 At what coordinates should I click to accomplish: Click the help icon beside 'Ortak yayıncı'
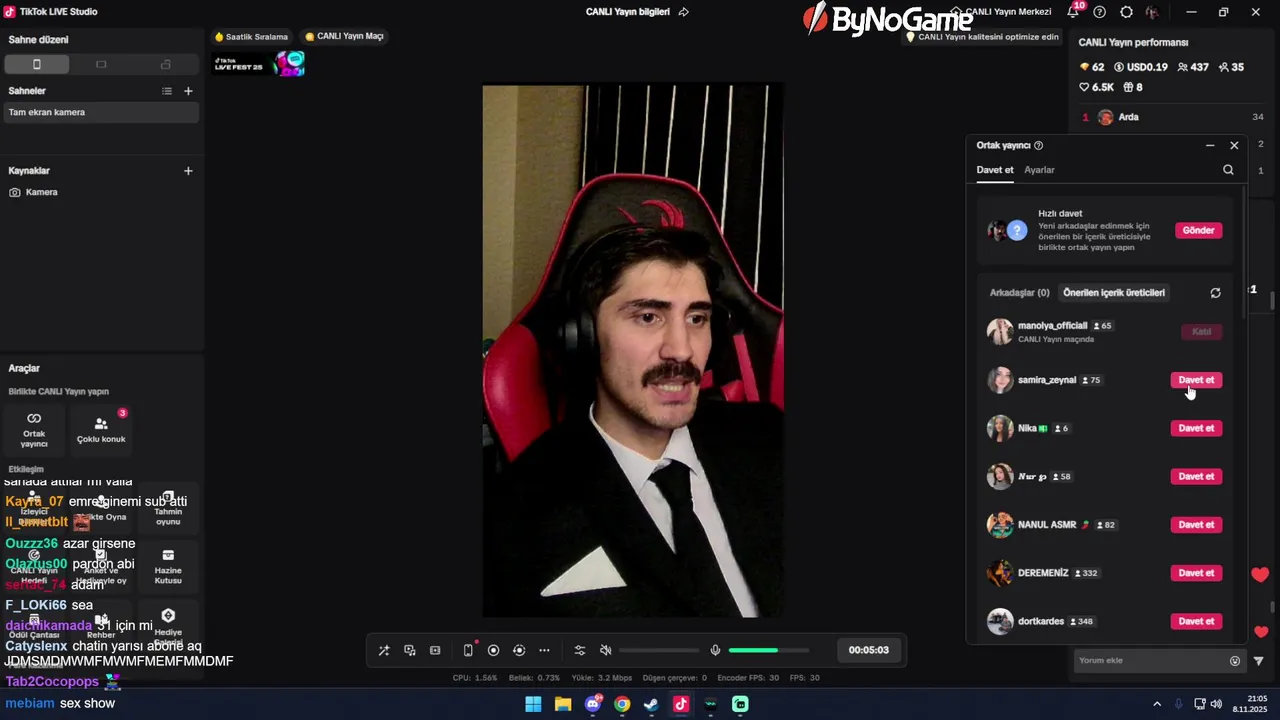click(x=1038, y=145)
